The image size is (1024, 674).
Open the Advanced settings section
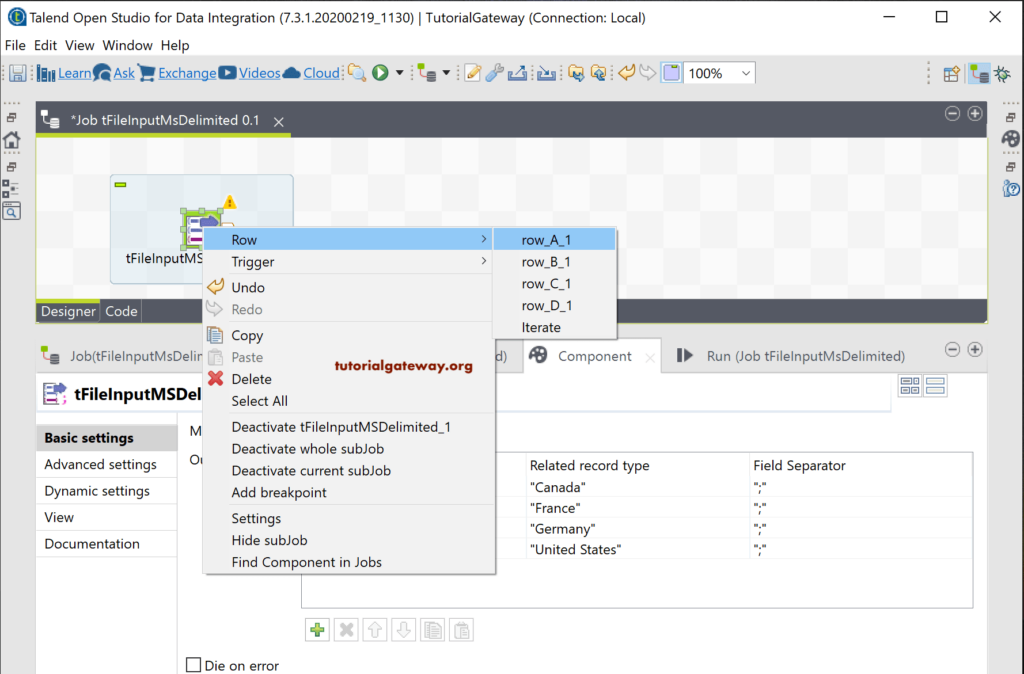click(x=106, y=464)
